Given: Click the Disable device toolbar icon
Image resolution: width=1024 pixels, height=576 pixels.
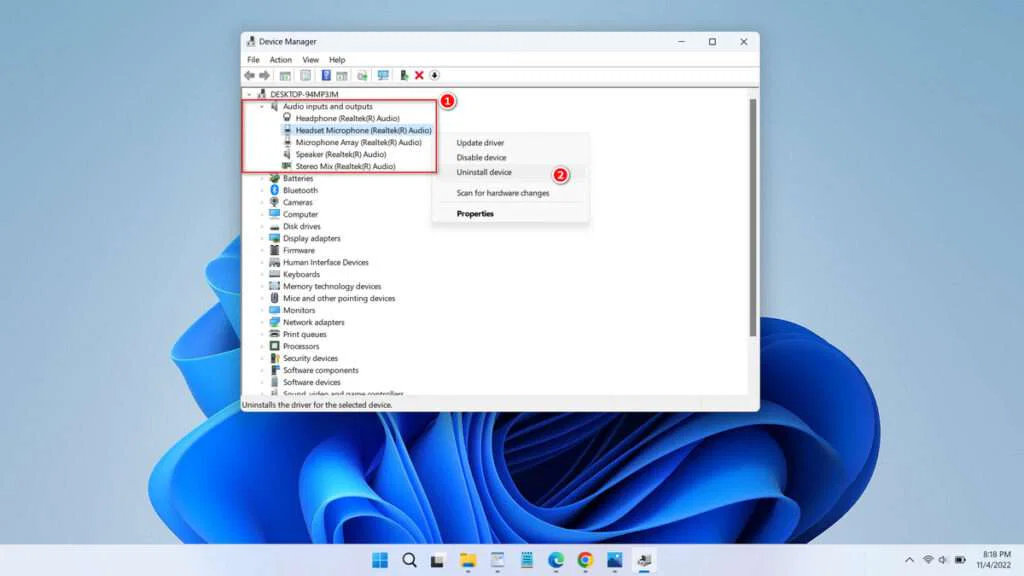Looking at the screenshot, I should (435, 75).
